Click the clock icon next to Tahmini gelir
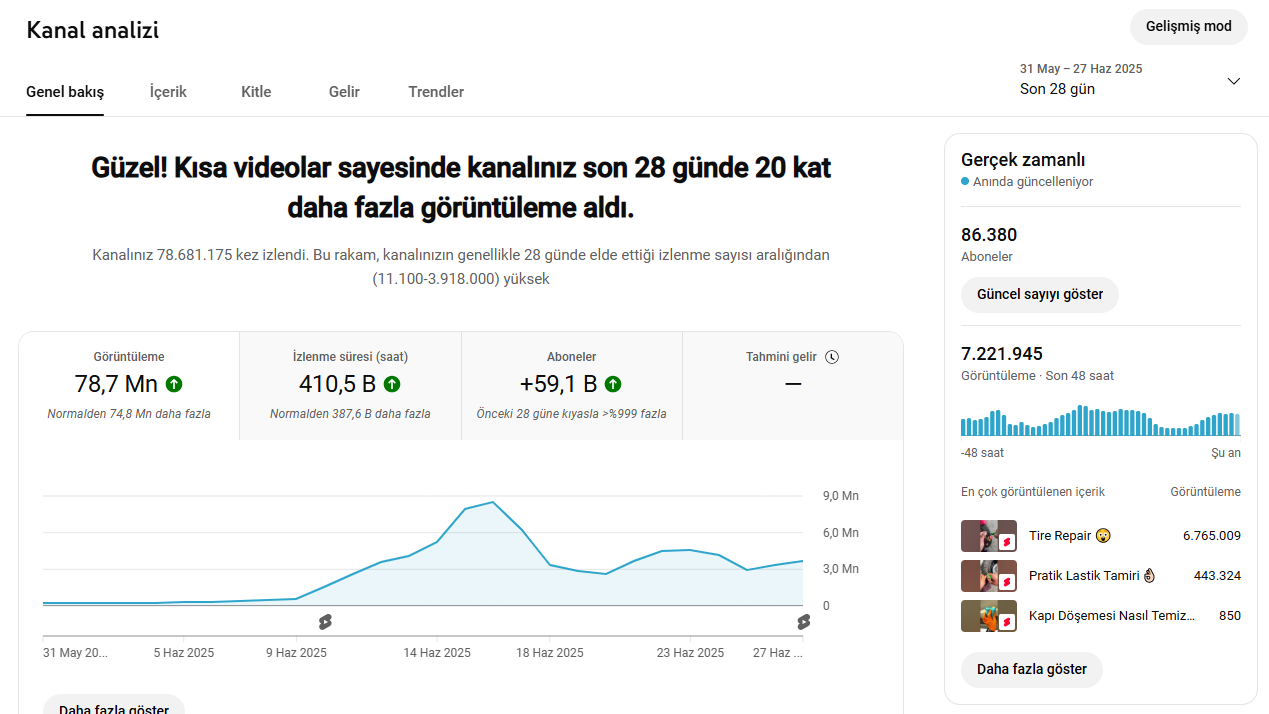This screenshot has height=714, width=1269. (832, 357)
